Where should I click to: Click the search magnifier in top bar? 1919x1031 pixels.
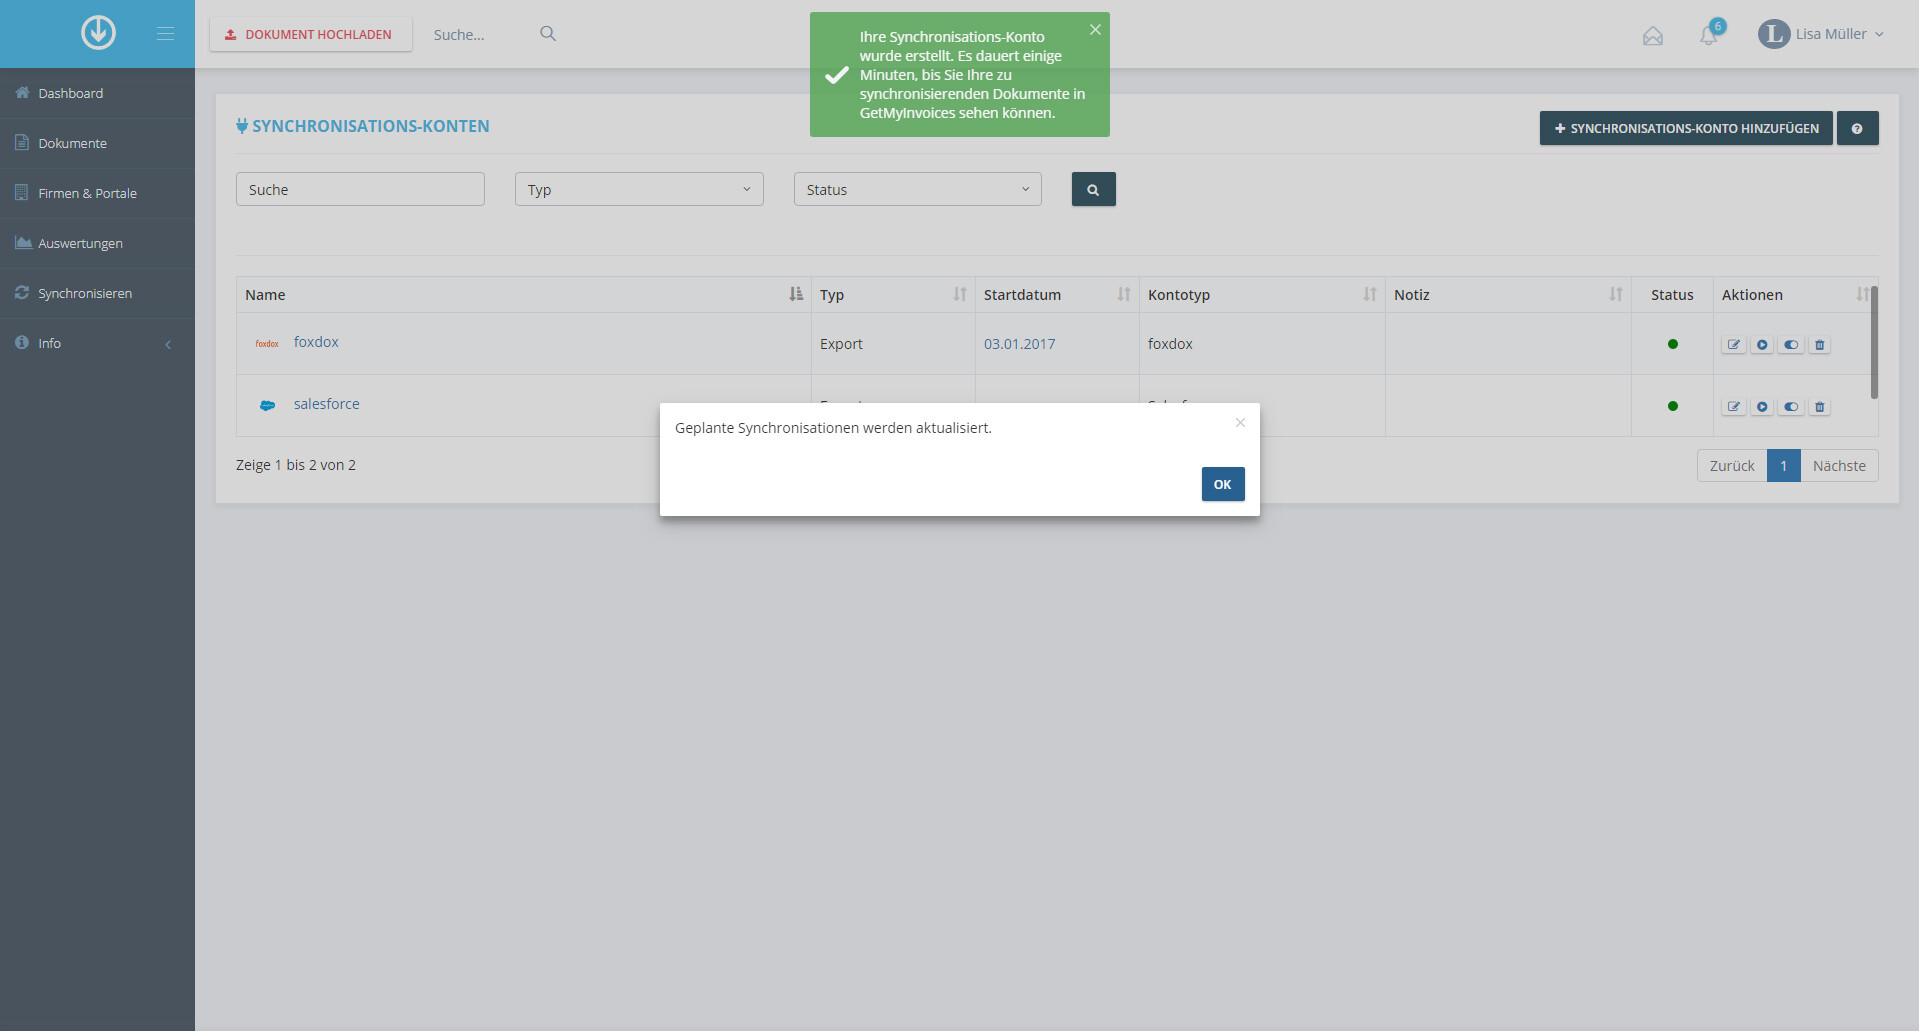coord(548,34)
